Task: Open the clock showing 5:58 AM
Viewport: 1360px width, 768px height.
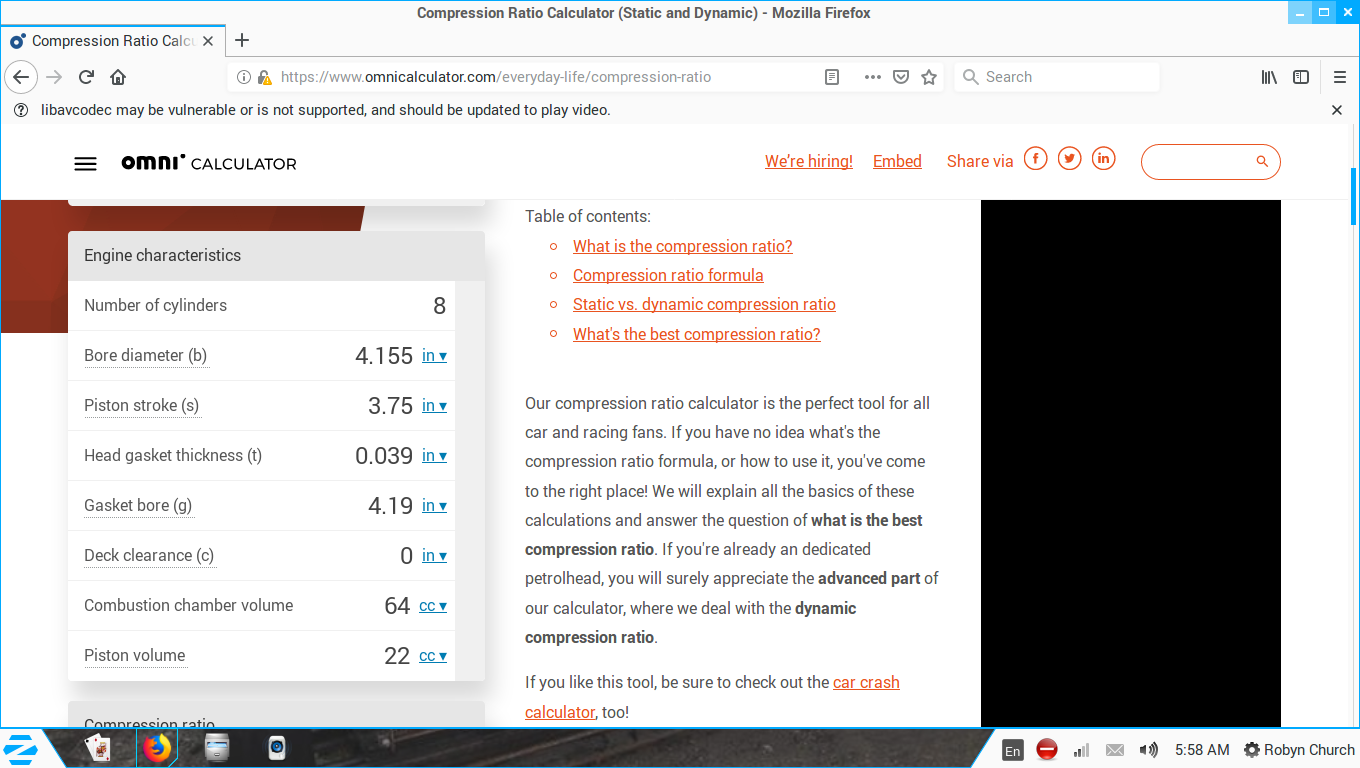Action: (1202, 750)
